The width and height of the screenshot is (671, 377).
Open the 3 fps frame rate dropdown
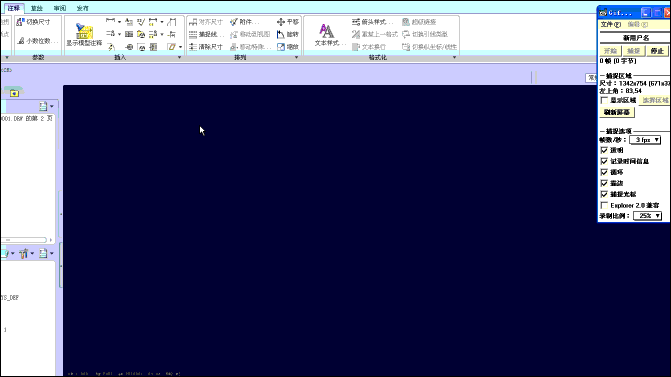click(x=645, y=140)
